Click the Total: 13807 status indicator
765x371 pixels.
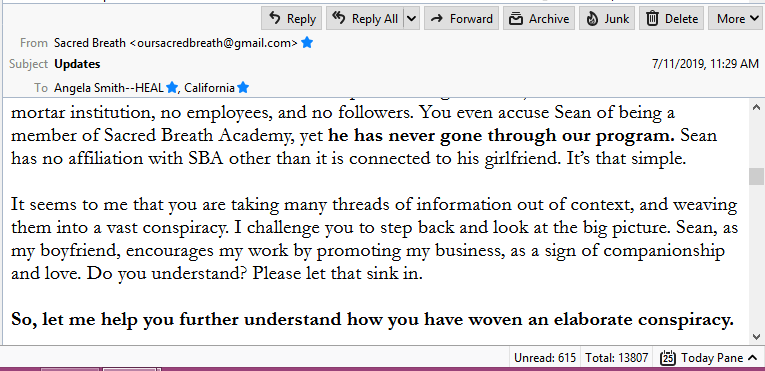(617, 358)
